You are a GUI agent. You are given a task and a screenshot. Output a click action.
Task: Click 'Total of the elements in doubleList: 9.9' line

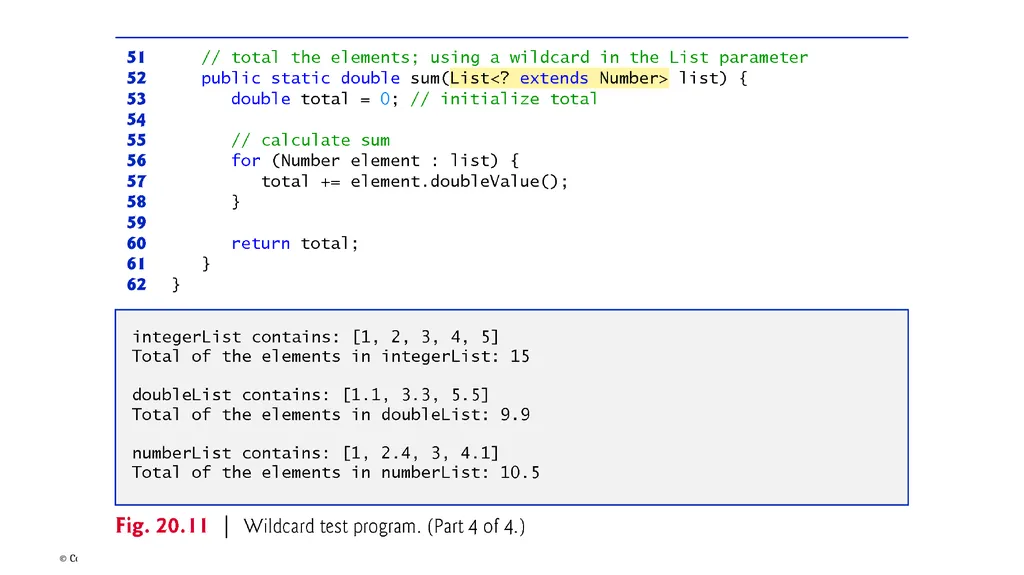[x=330, y=415]
